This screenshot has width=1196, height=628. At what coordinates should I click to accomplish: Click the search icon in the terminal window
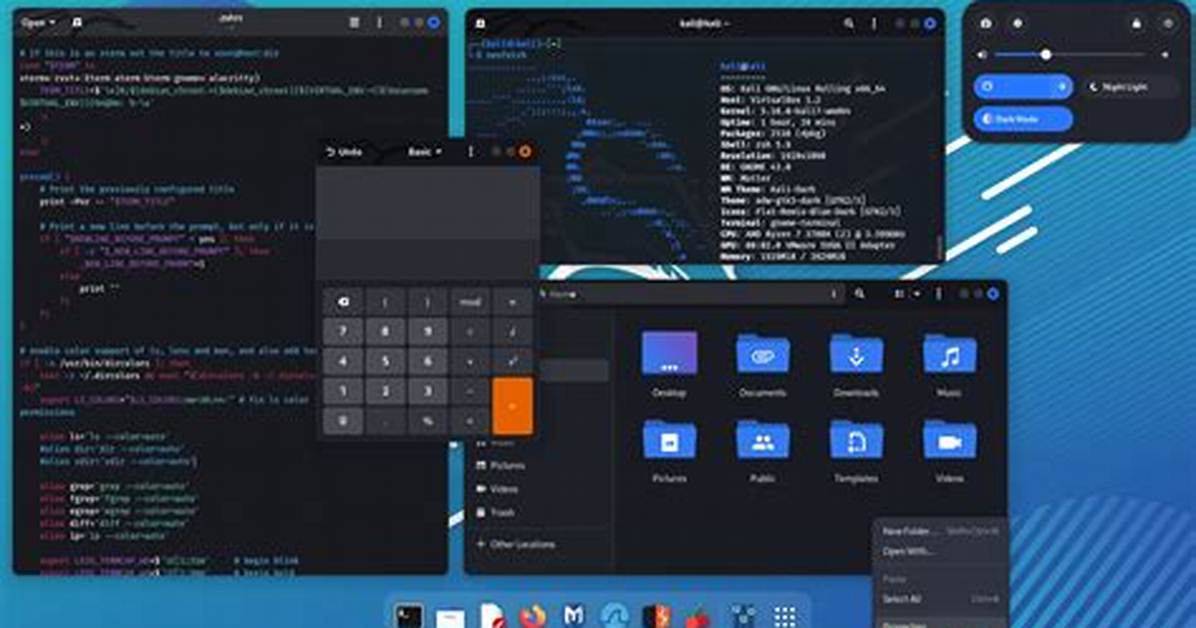tap(848, 24)
